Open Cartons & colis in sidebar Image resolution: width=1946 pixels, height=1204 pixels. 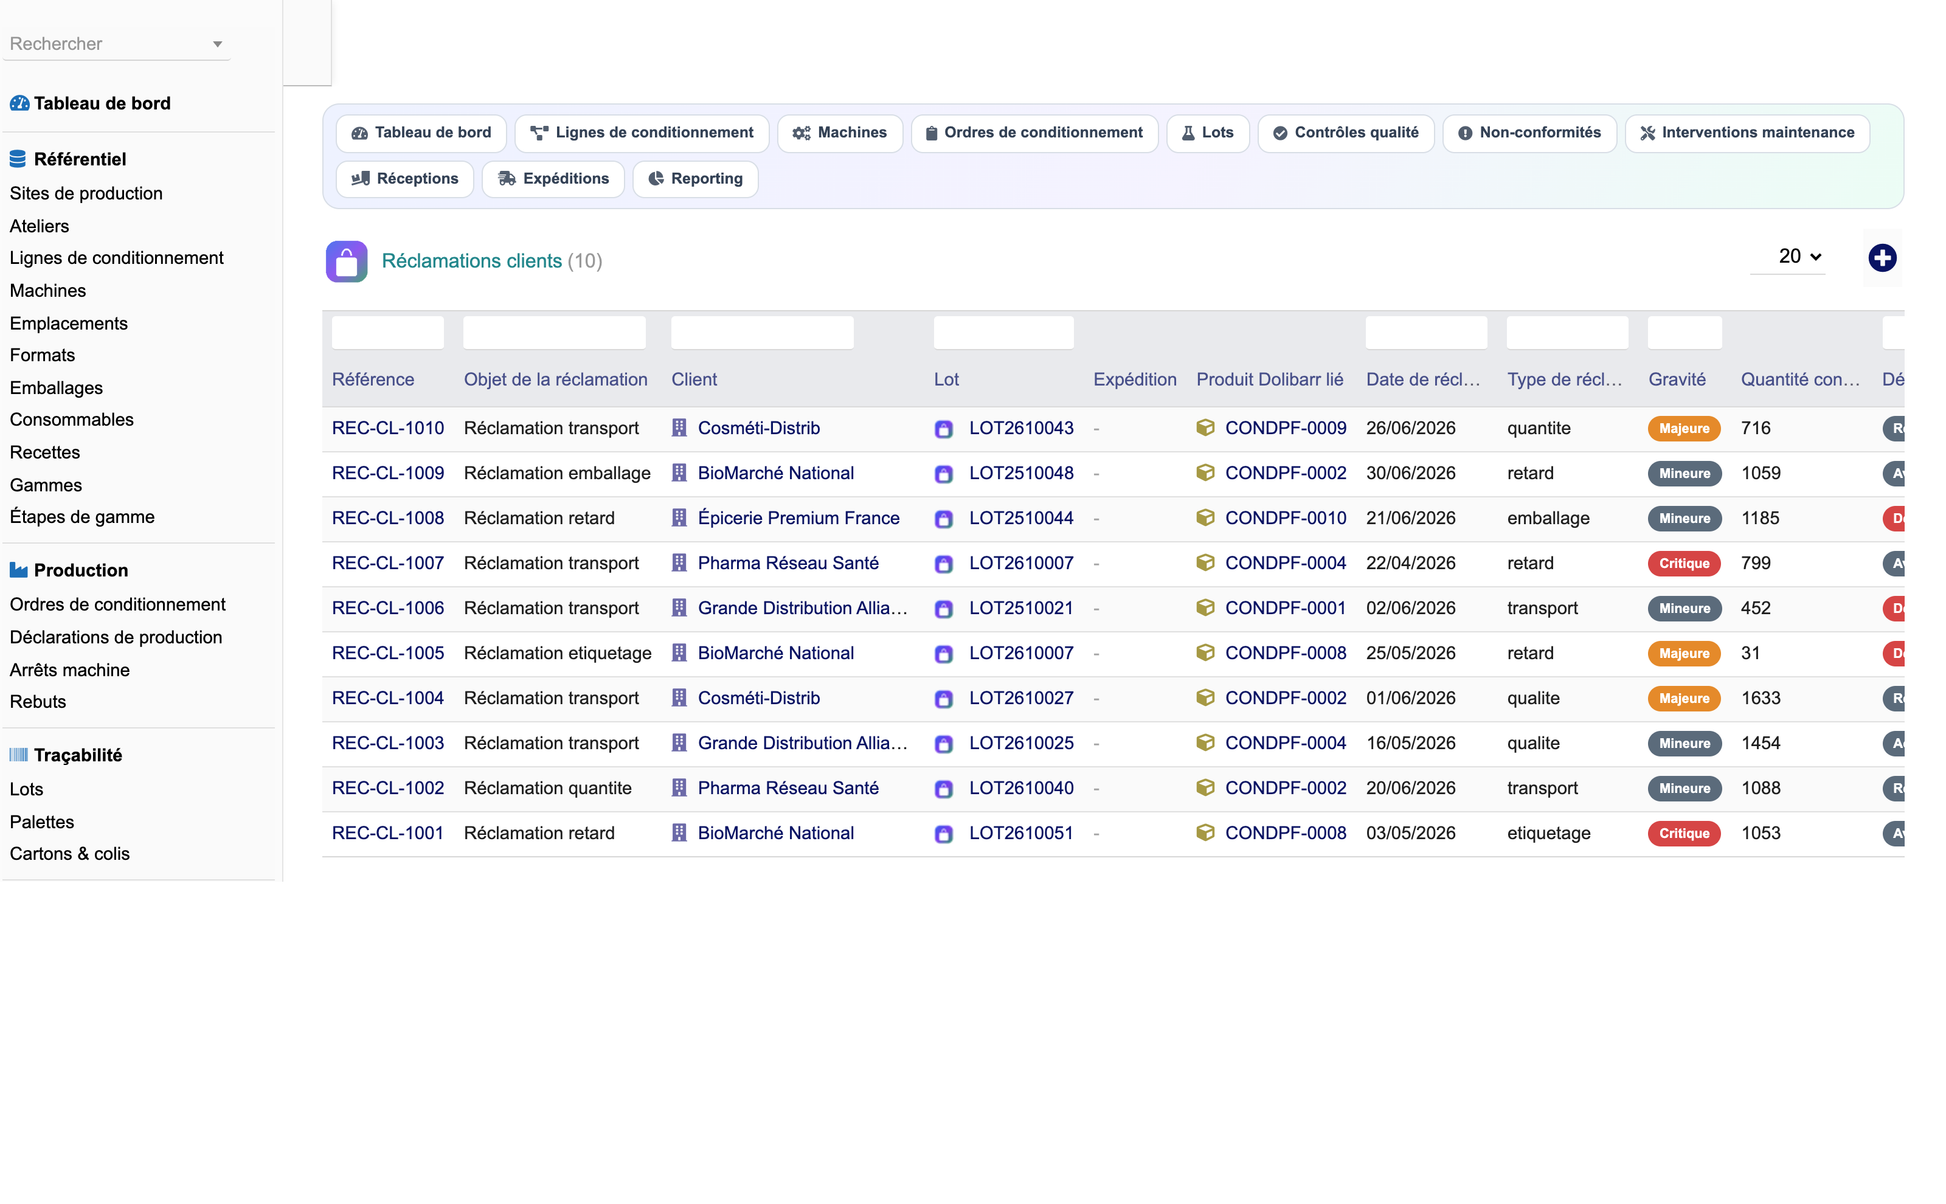pos(70,854)
